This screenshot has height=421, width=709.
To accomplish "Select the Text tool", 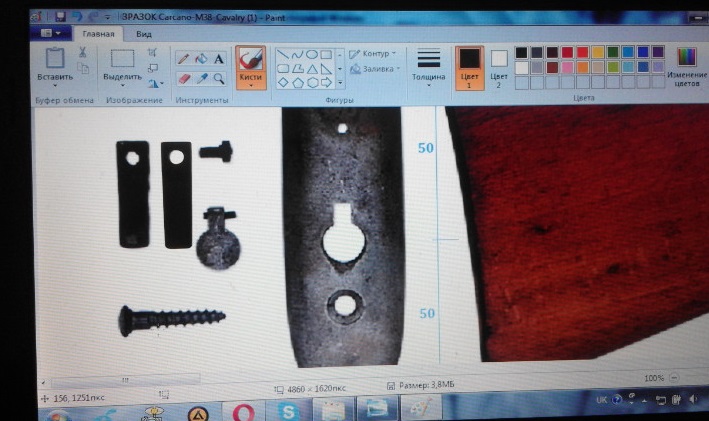I will point(219,59).
